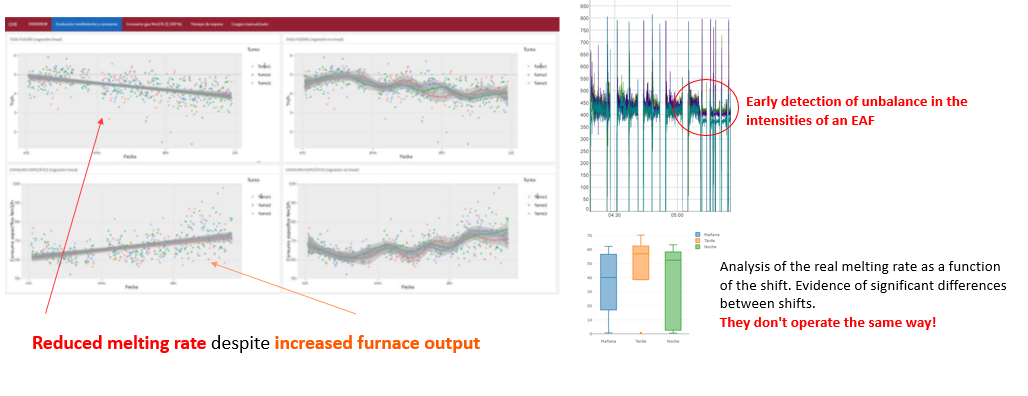The image size is (1028, 396).
Task: Toggle Turno2 in Consumo Específico linear chart legend
Action: (x=260, y=205)
